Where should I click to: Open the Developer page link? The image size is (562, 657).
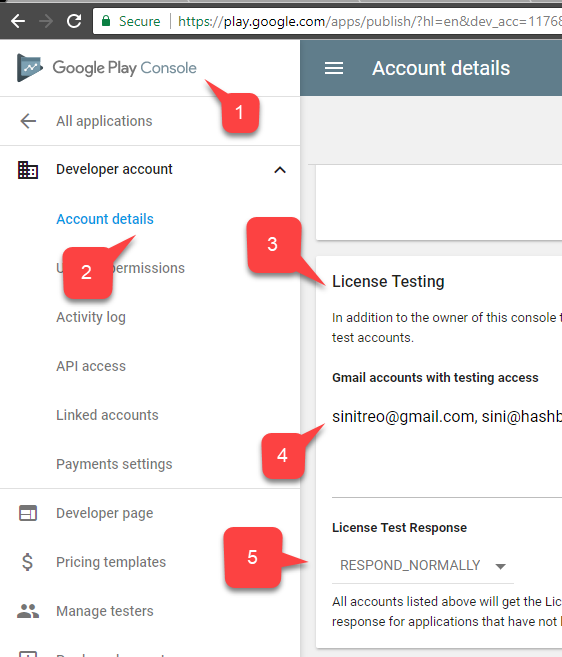tap(105, 513)
